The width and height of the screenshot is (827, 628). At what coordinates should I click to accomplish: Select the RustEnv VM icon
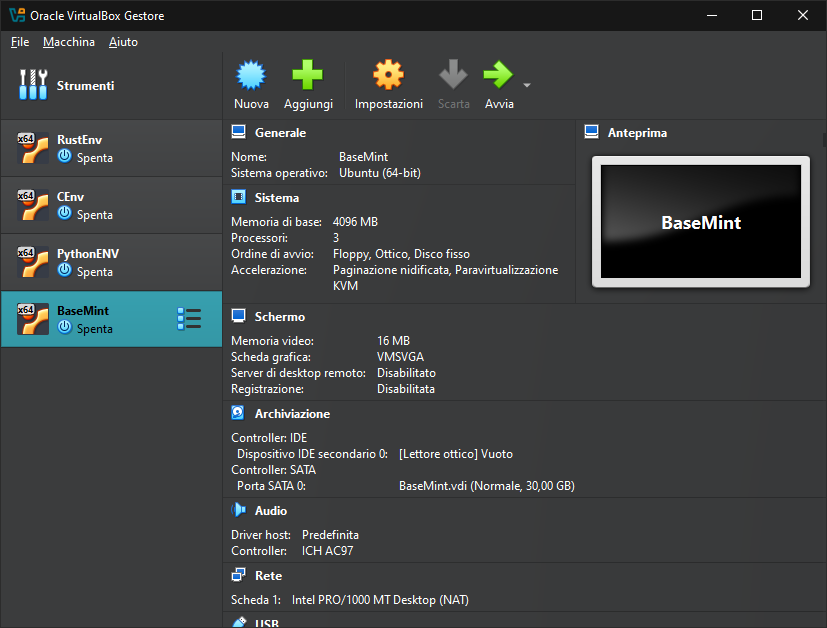[33, 148]
